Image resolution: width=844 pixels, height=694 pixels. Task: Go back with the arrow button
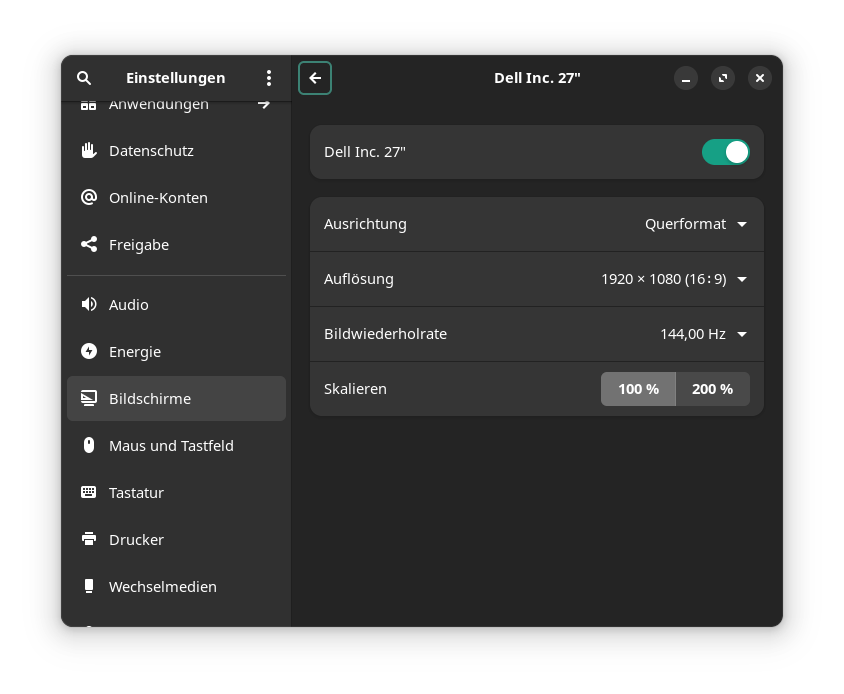coord(315,78)
